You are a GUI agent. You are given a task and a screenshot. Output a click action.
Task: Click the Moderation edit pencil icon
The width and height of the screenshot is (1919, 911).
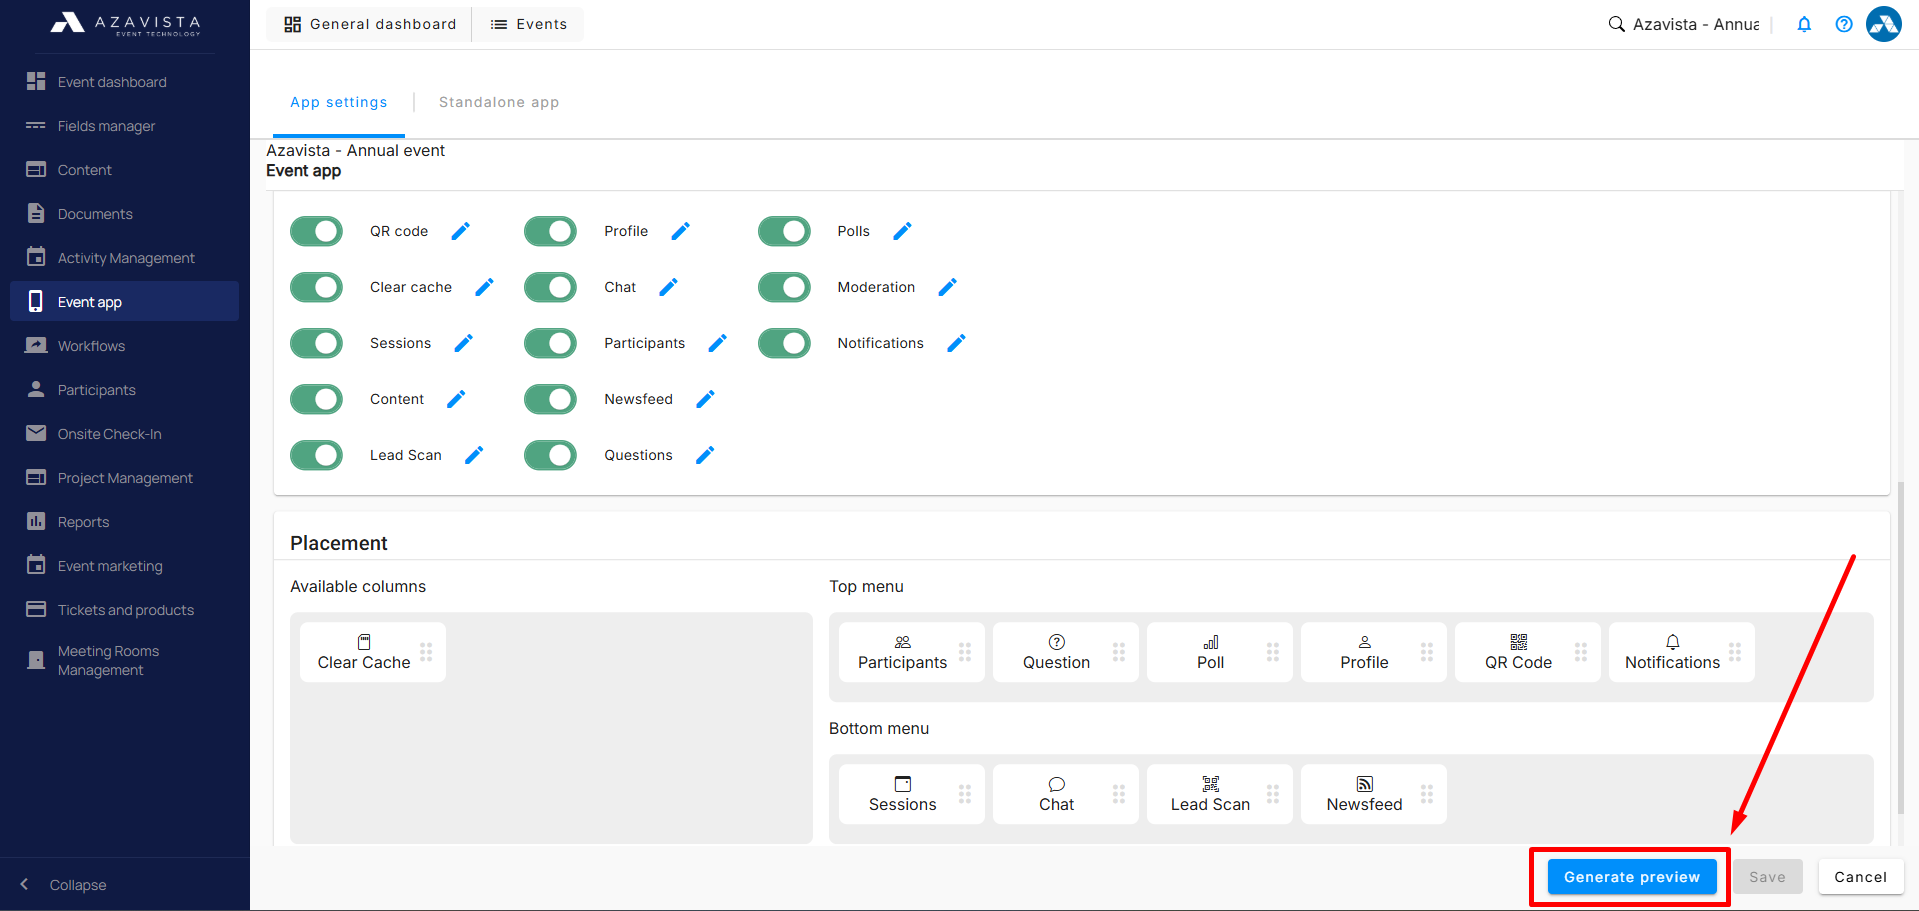947,287
